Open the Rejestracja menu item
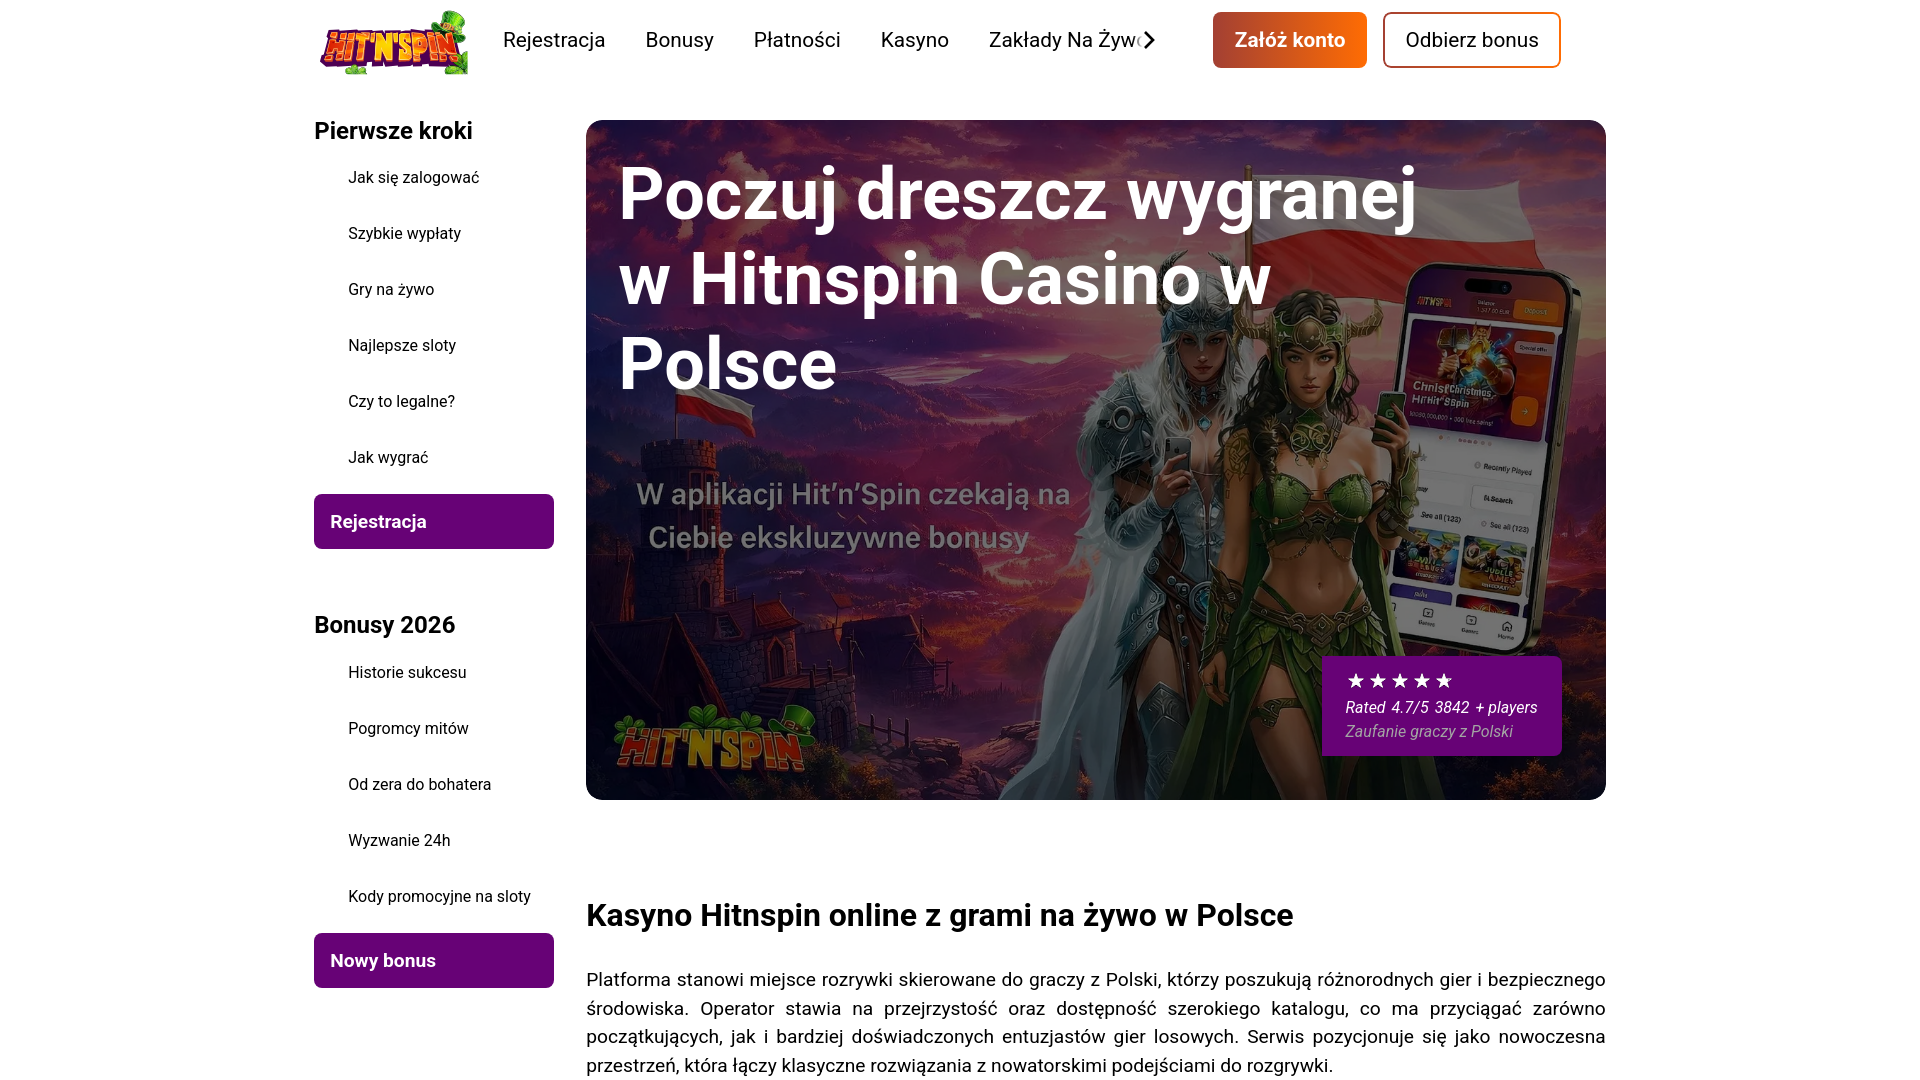This screenshot has width=1920, height=1080. (x=554, y=40)
